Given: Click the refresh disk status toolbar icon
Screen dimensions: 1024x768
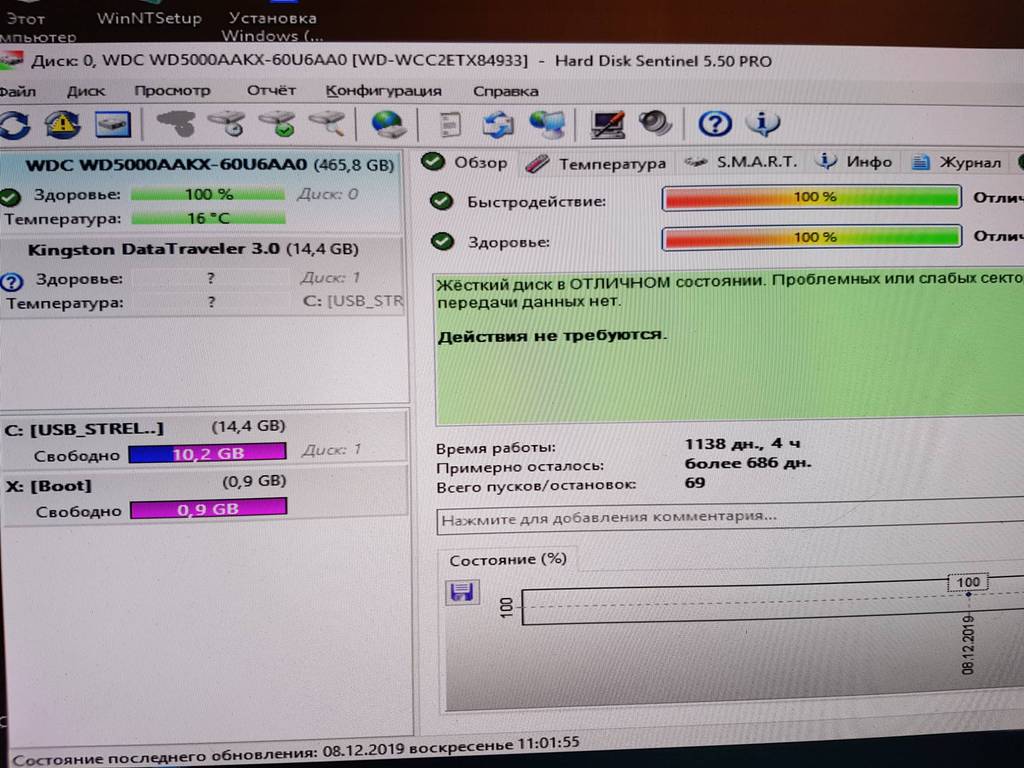Looking at the screenshot, I should 14,124.
